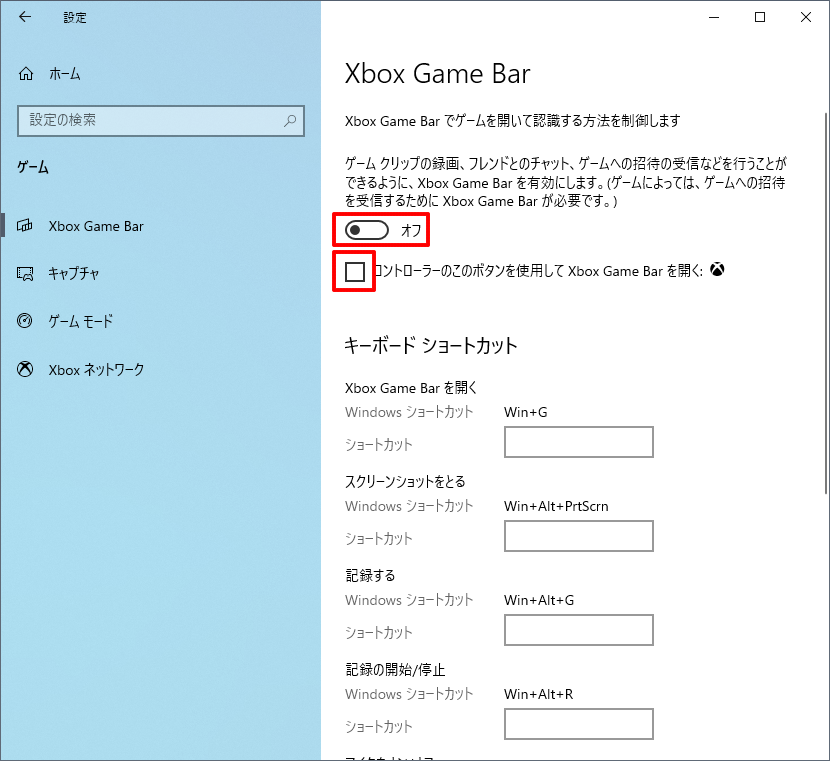Check the controller button opens Game Bar box
830x761 pixels.
(x=355, y=271)
